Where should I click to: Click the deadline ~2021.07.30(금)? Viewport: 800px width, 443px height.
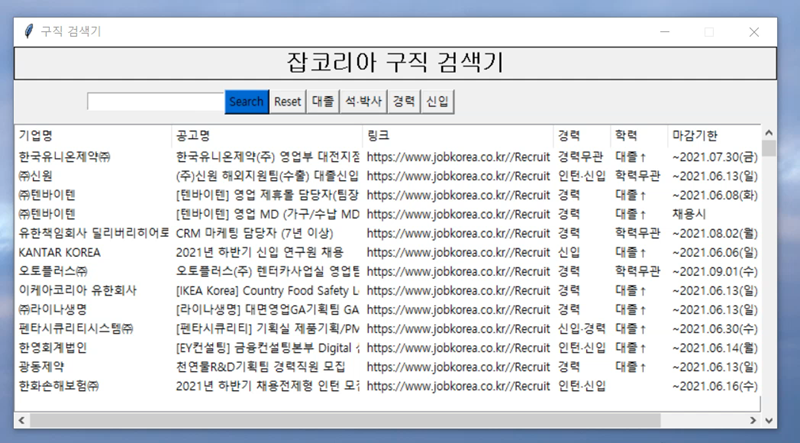[x=715, y=157]
